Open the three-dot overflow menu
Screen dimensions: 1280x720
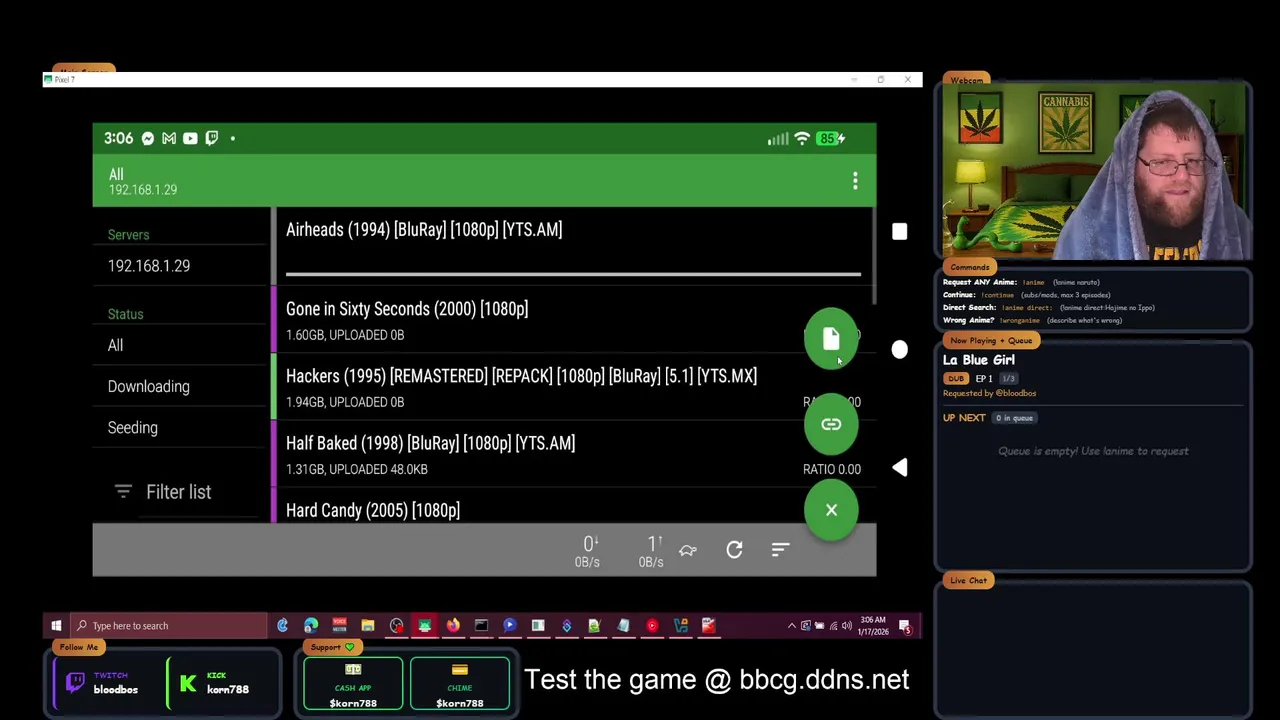(855, 181)
